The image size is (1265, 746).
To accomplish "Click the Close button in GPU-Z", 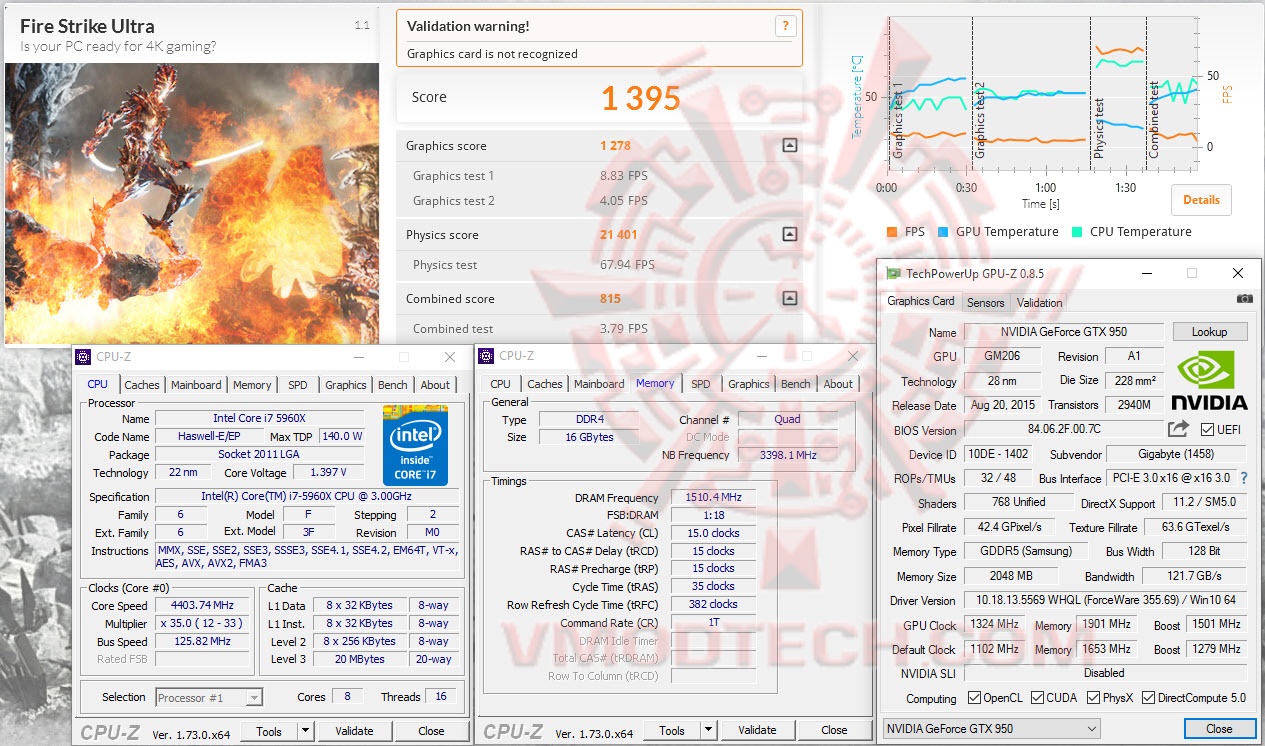I will 1219,729.
